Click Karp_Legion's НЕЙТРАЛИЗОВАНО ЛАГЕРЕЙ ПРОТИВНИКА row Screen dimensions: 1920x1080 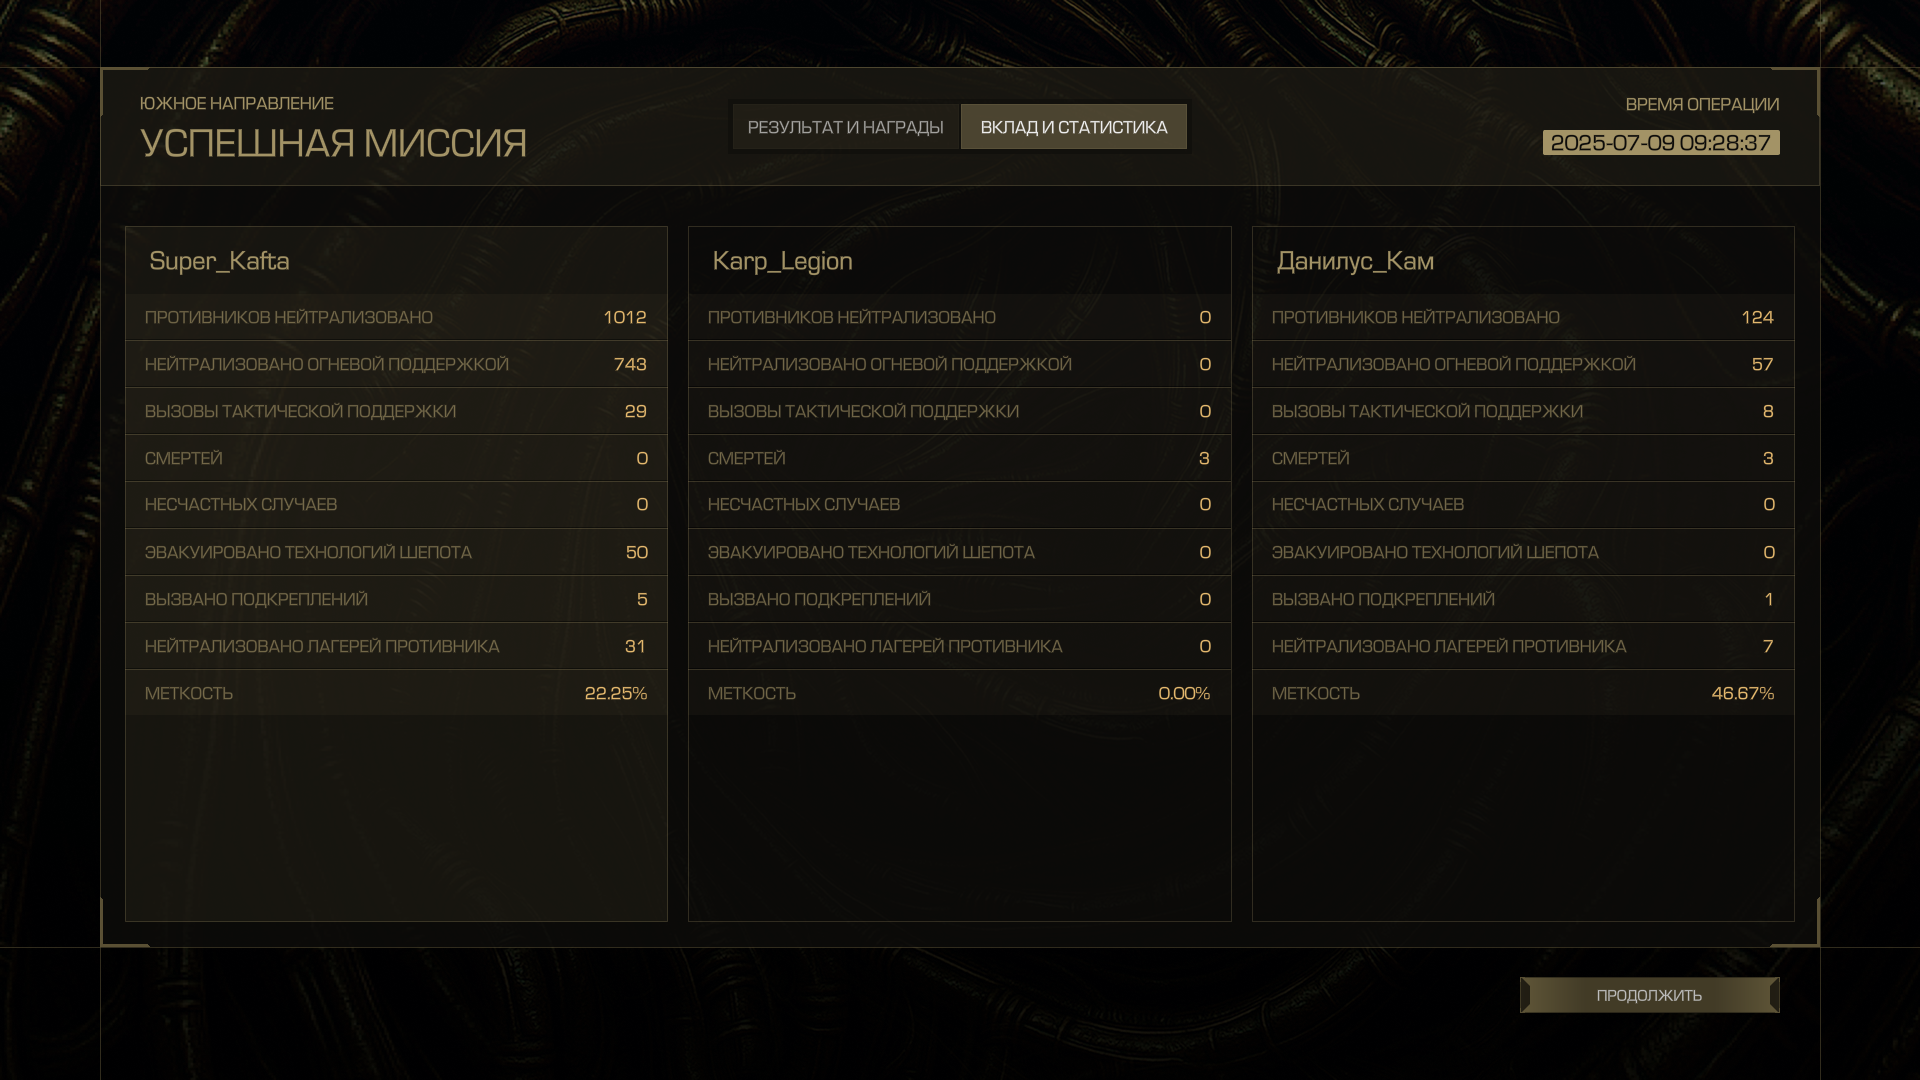coord(960,646)
